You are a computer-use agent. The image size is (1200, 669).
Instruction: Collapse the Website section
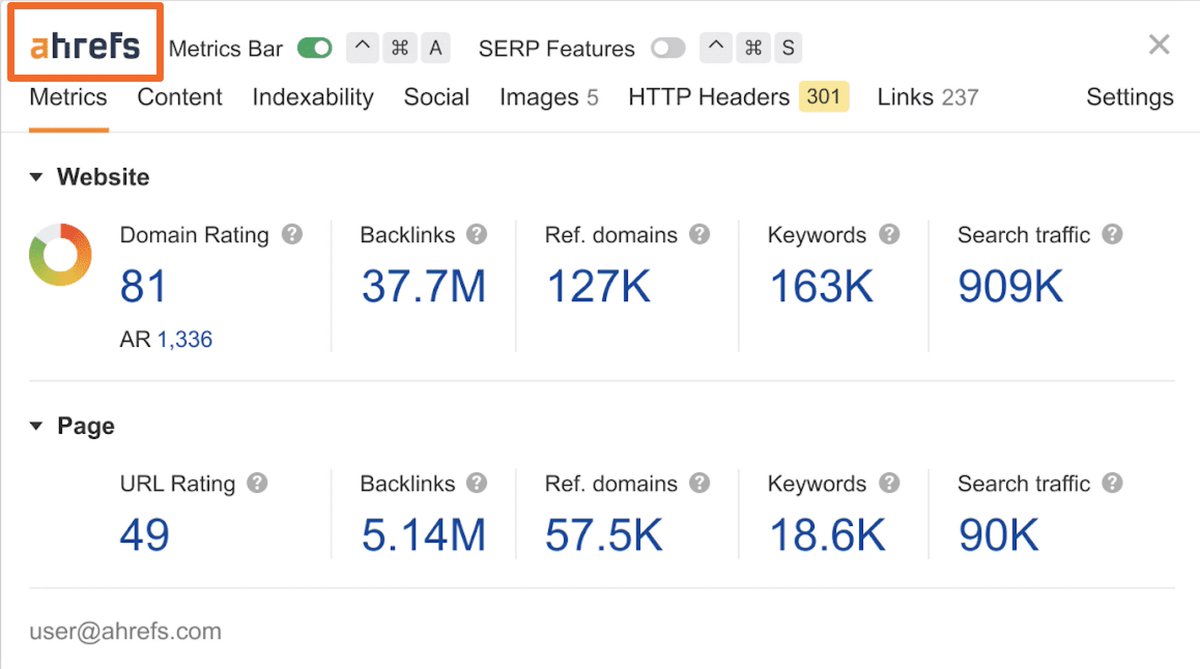tap(37, 177)
